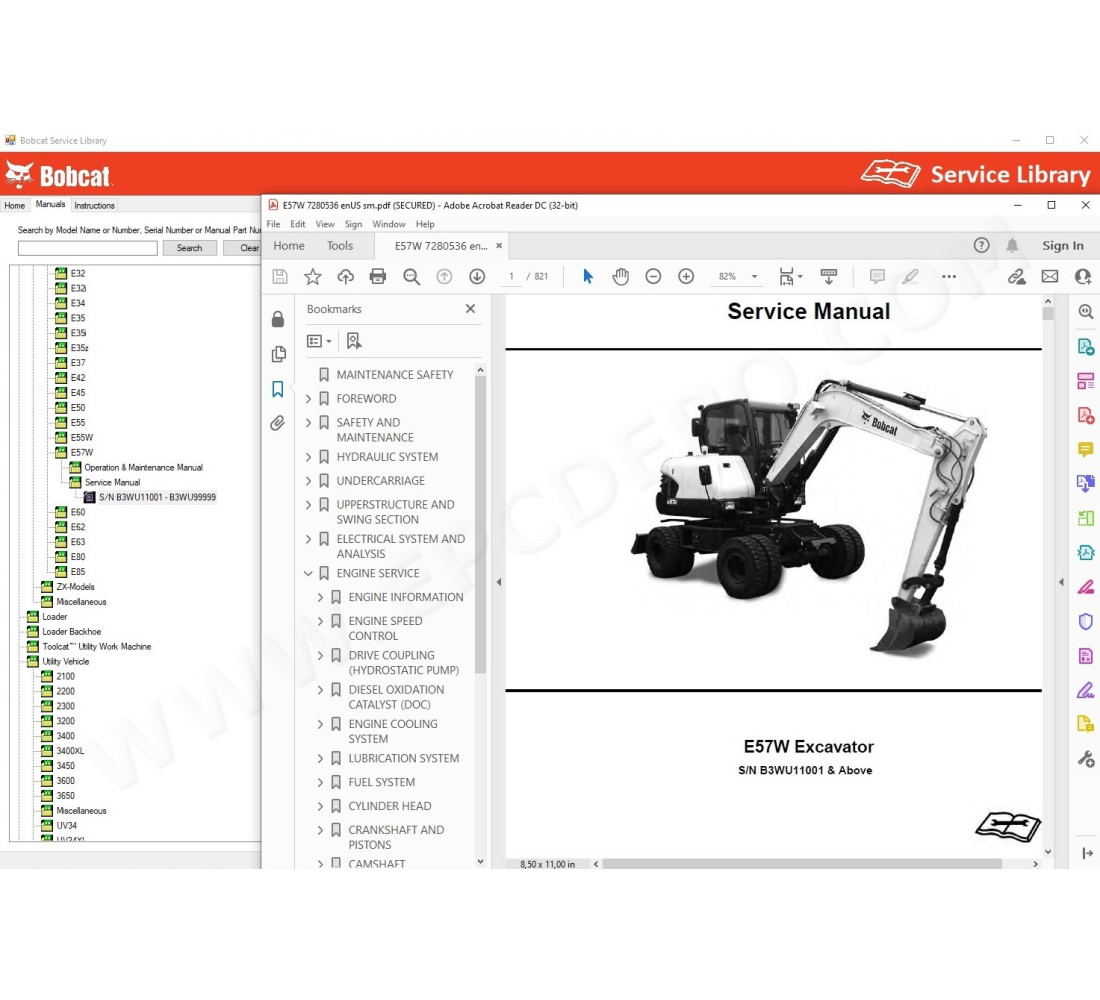The width and height of the screenshot is (1100, 1000).
Task: Open the find text magnifier icon
Action: tap(411, 276)
